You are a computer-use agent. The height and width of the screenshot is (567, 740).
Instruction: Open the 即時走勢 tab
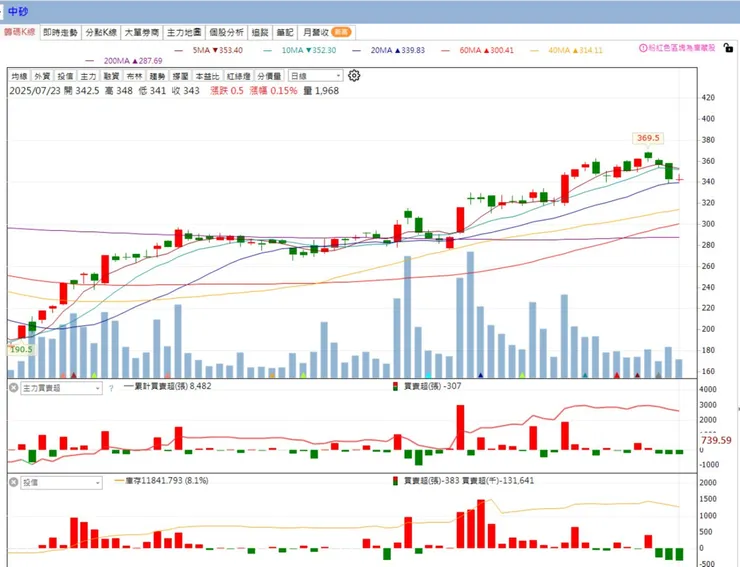[60, 32]
